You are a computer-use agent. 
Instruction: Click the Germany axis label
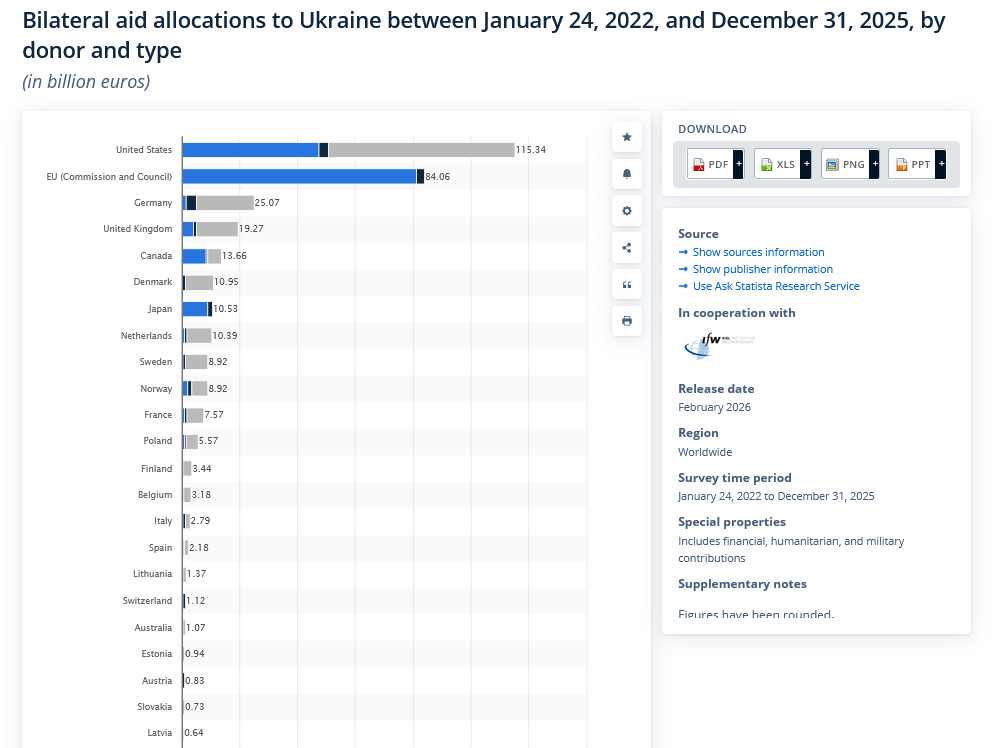pos(153,203)
